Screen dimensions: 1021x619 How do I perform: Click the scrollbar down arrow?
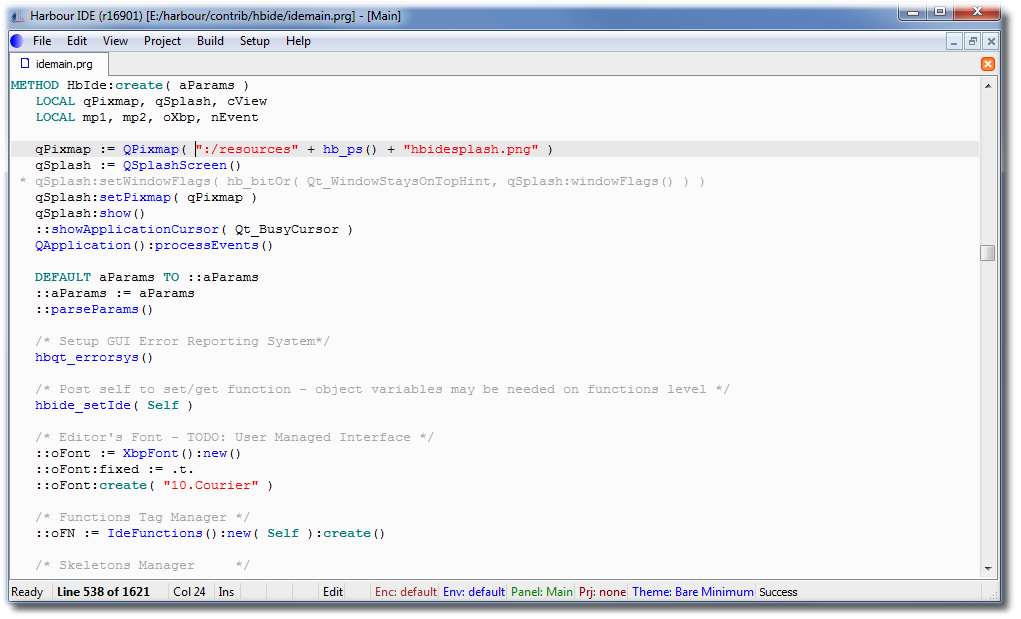coord(988,566)
